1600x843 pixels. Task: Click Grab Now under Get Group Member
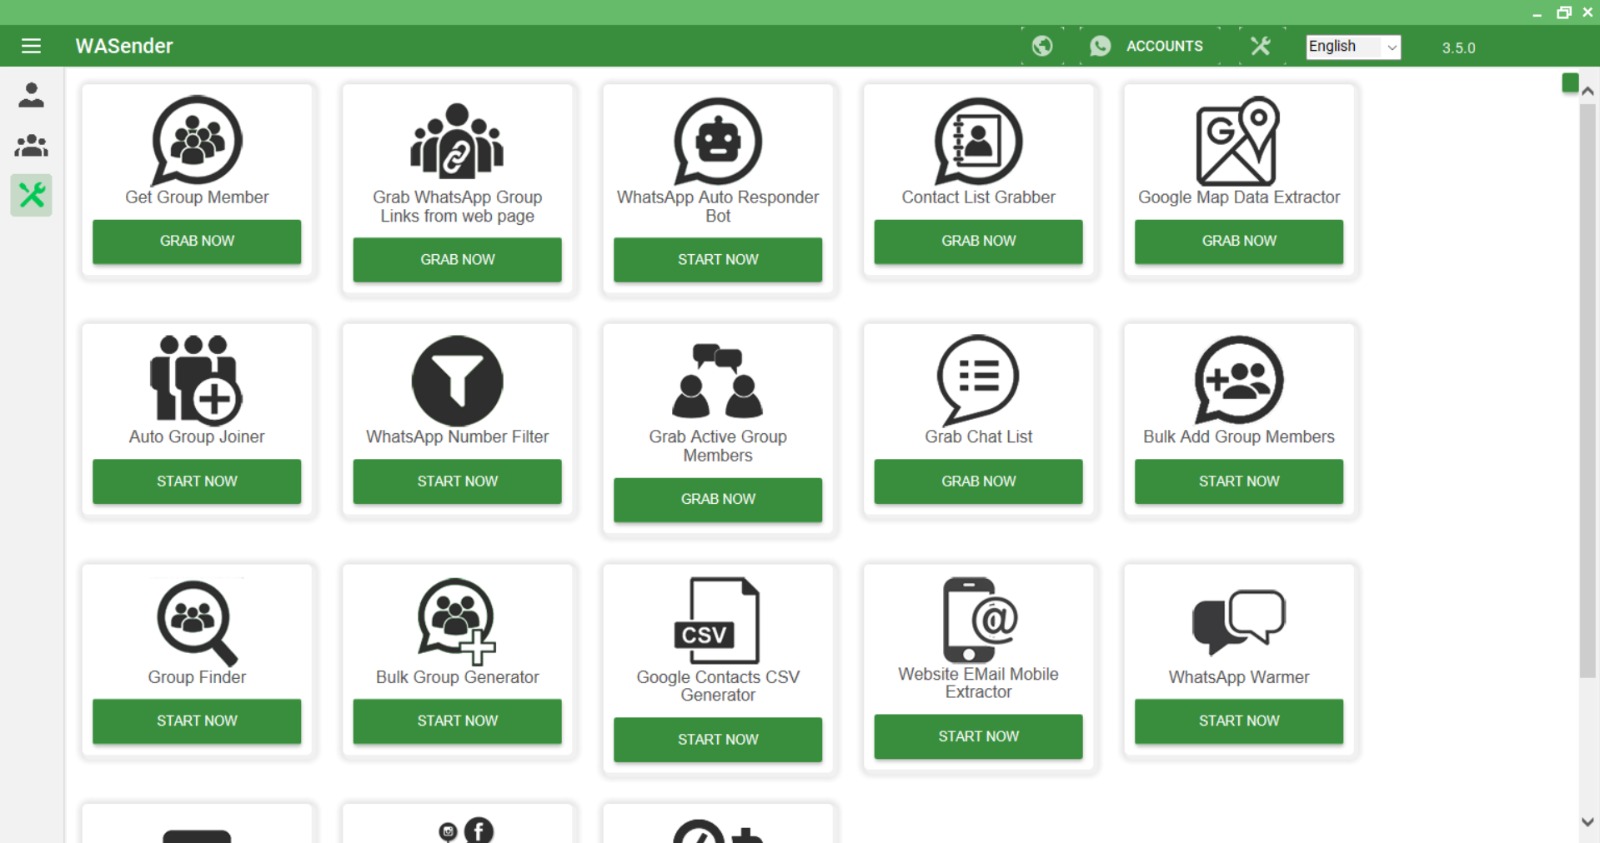pyautogui.click(x=197, y=241)
